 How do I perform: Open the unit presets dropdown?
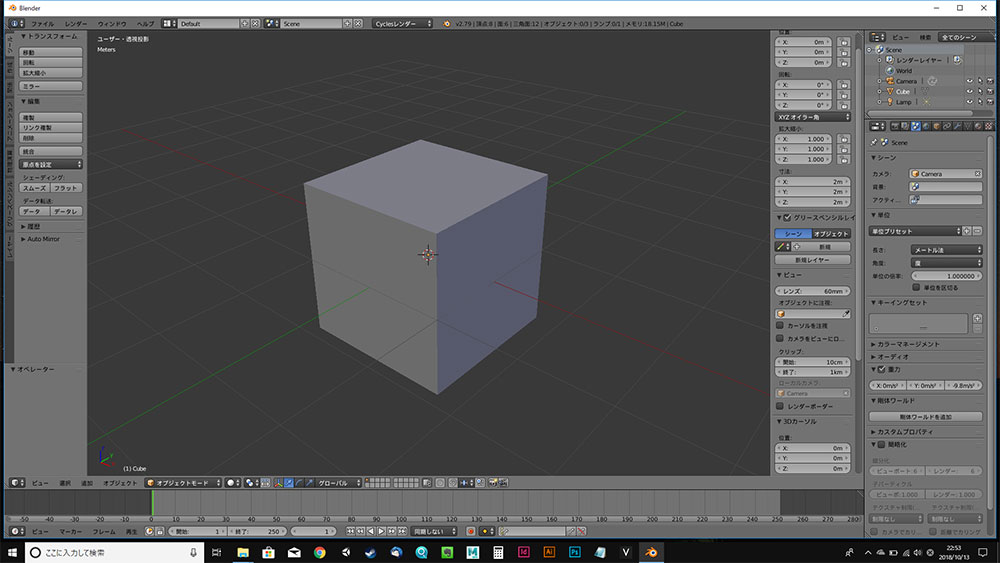(x=915, y=231)
